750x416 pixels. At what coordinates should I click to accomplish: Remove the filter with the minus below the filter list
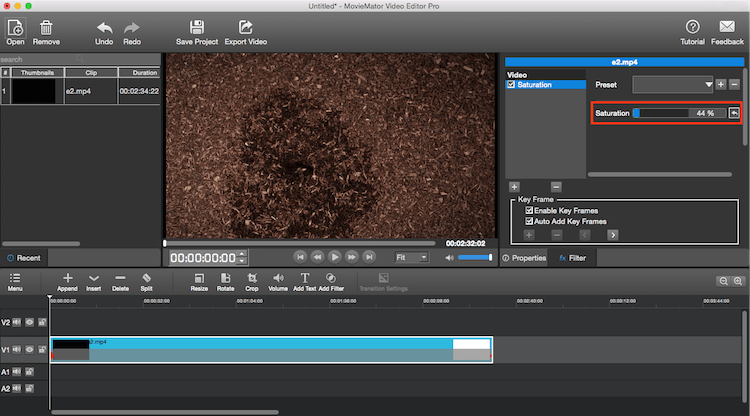(556, 187)
